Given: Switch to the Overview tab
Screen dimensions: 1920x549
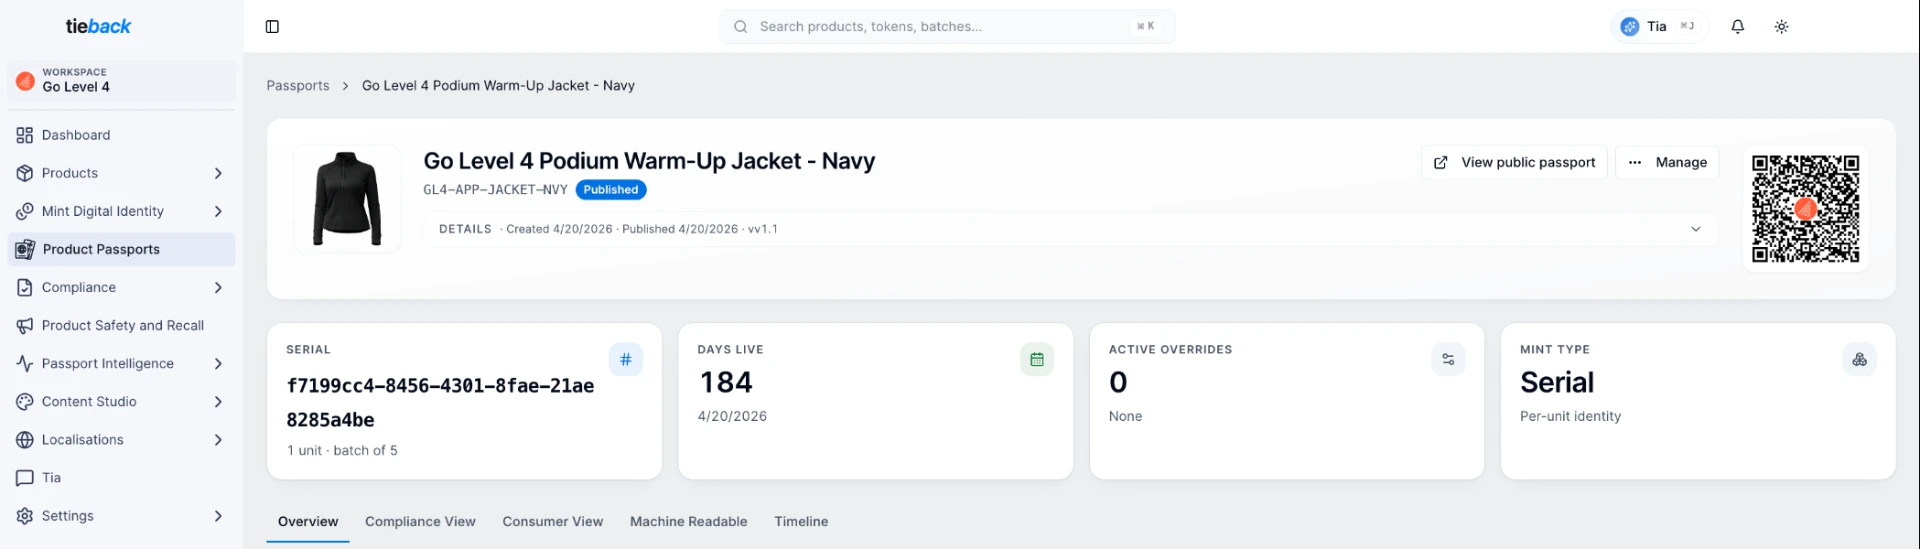Looking at the screenshot, I should tap(308, 522).
